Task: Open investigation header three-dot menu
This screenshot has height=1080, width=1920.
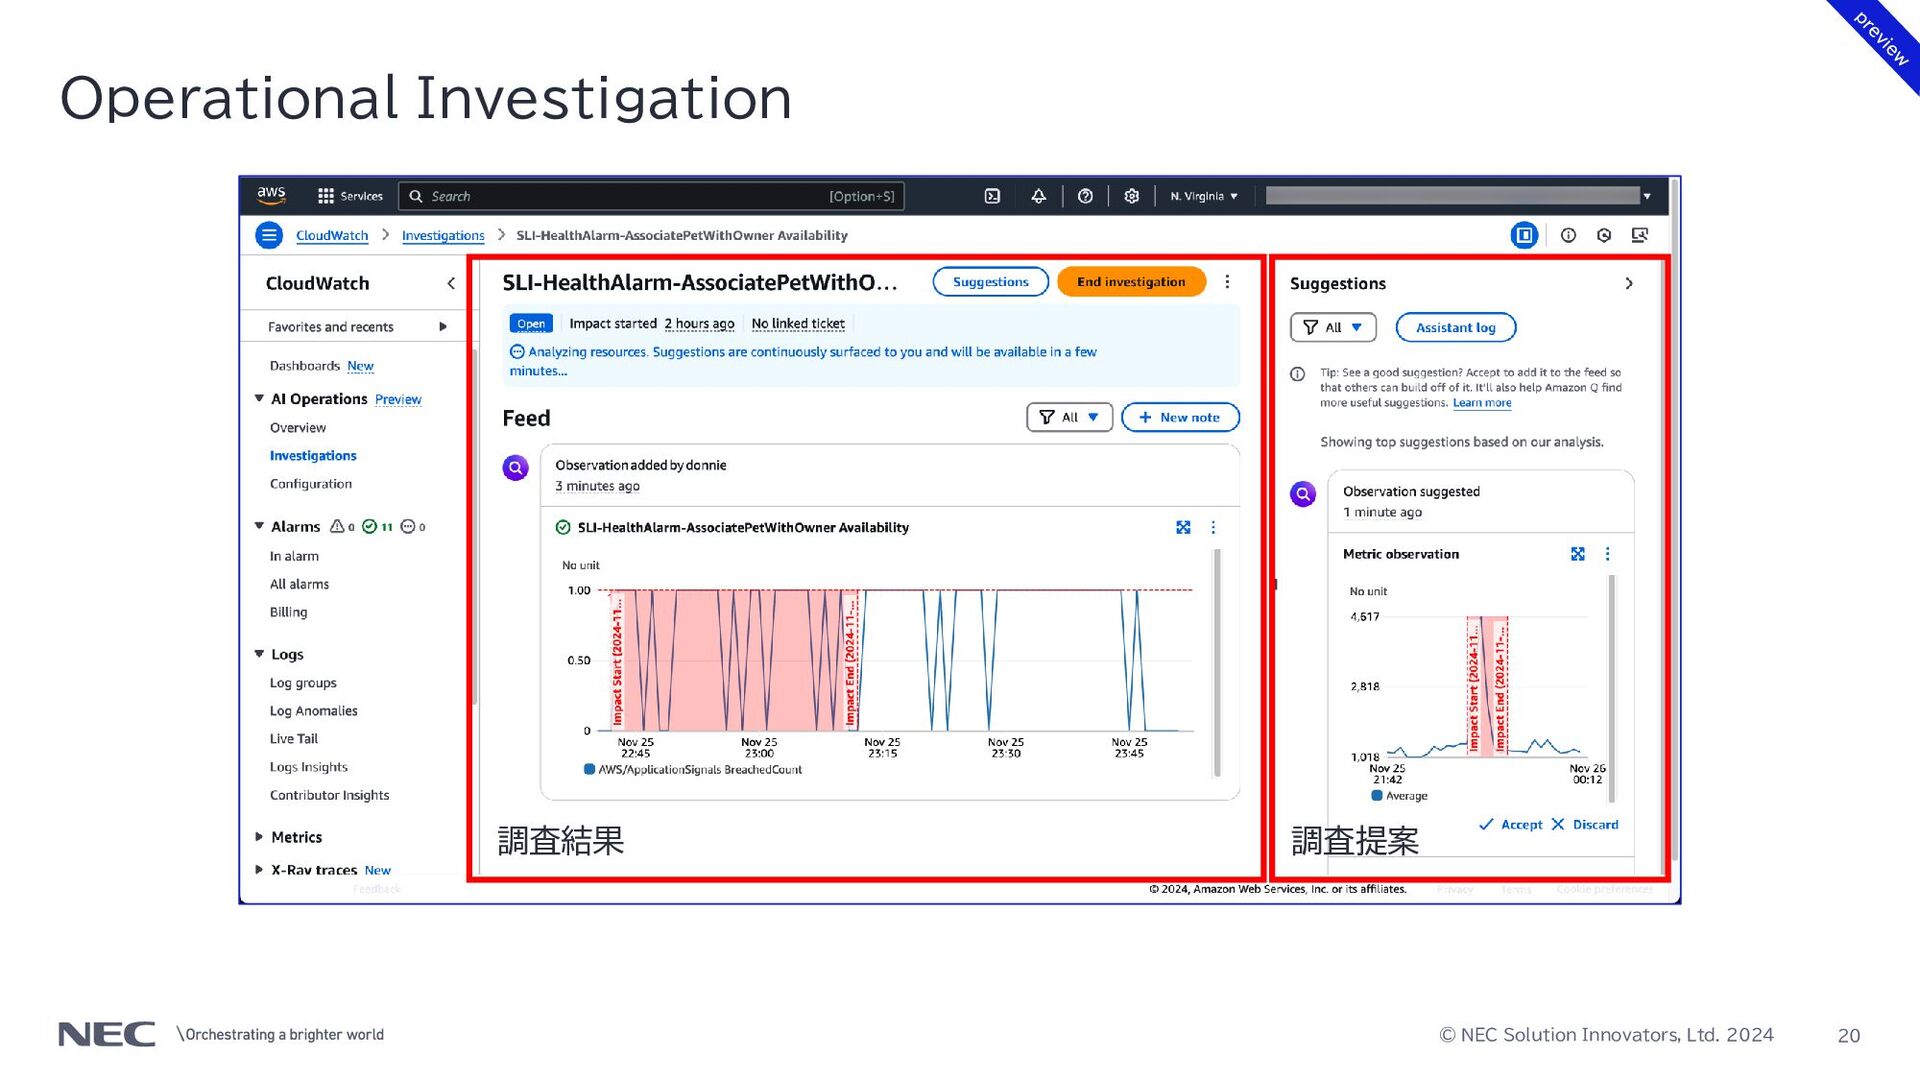Action: 1227,282
